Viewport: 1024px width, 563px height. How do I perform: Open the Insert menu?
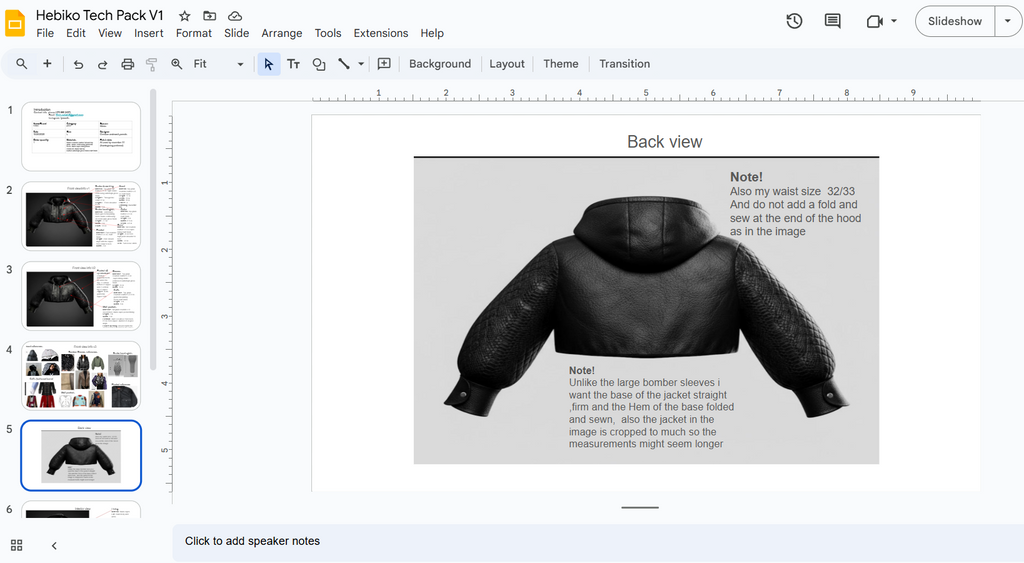(148, 33)
